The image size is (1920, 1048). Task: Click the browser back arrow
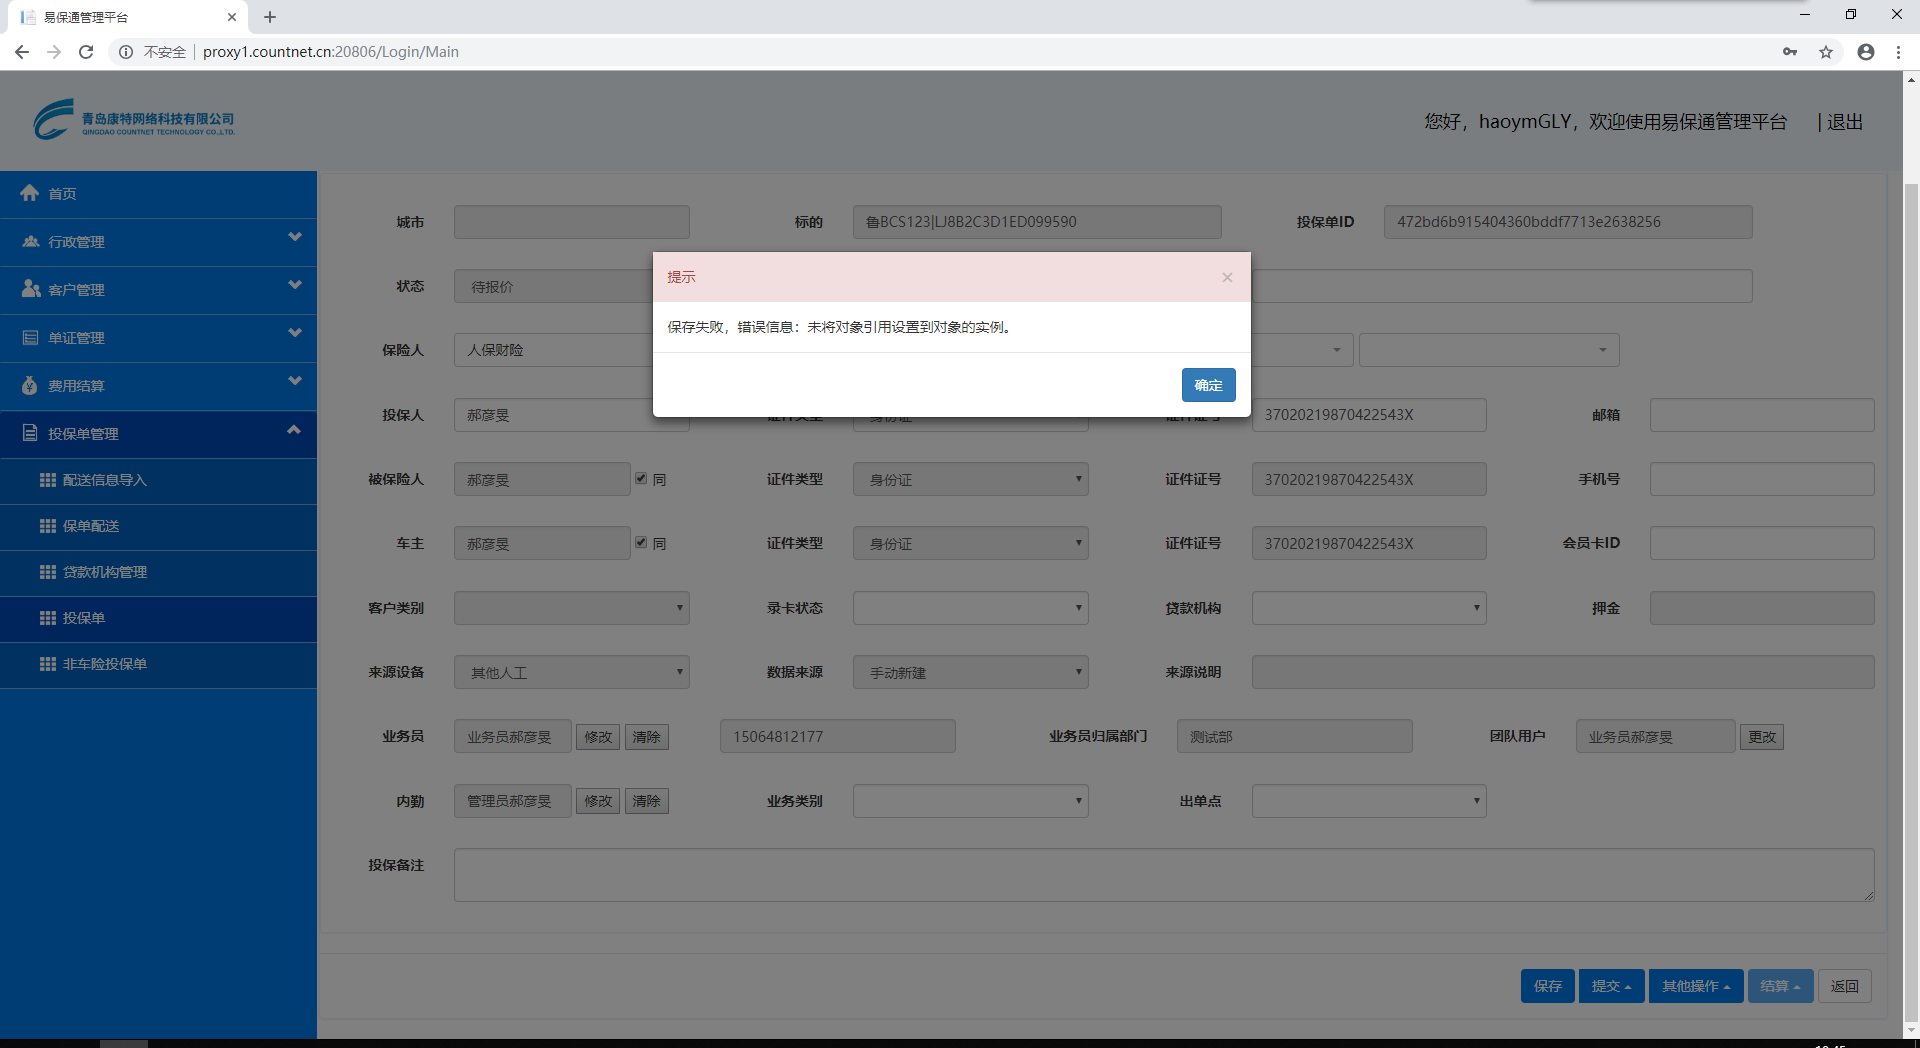[22, 52]
